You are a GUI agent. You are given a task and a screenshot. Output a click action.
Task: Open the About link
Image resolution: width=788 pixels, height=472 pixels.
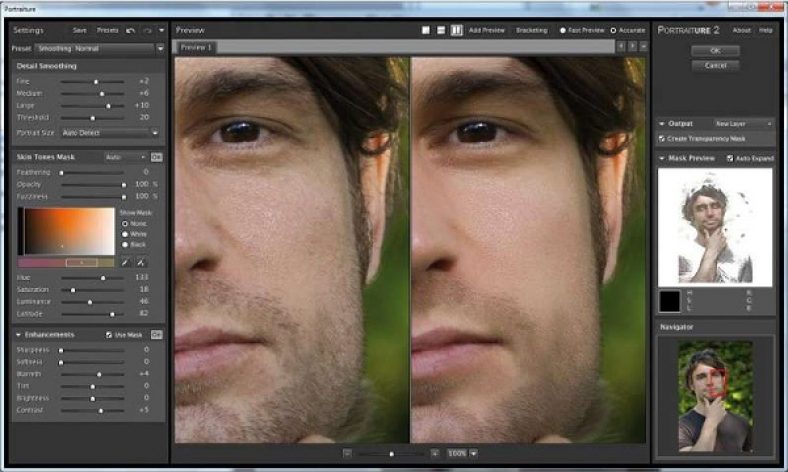click(741, 30)
